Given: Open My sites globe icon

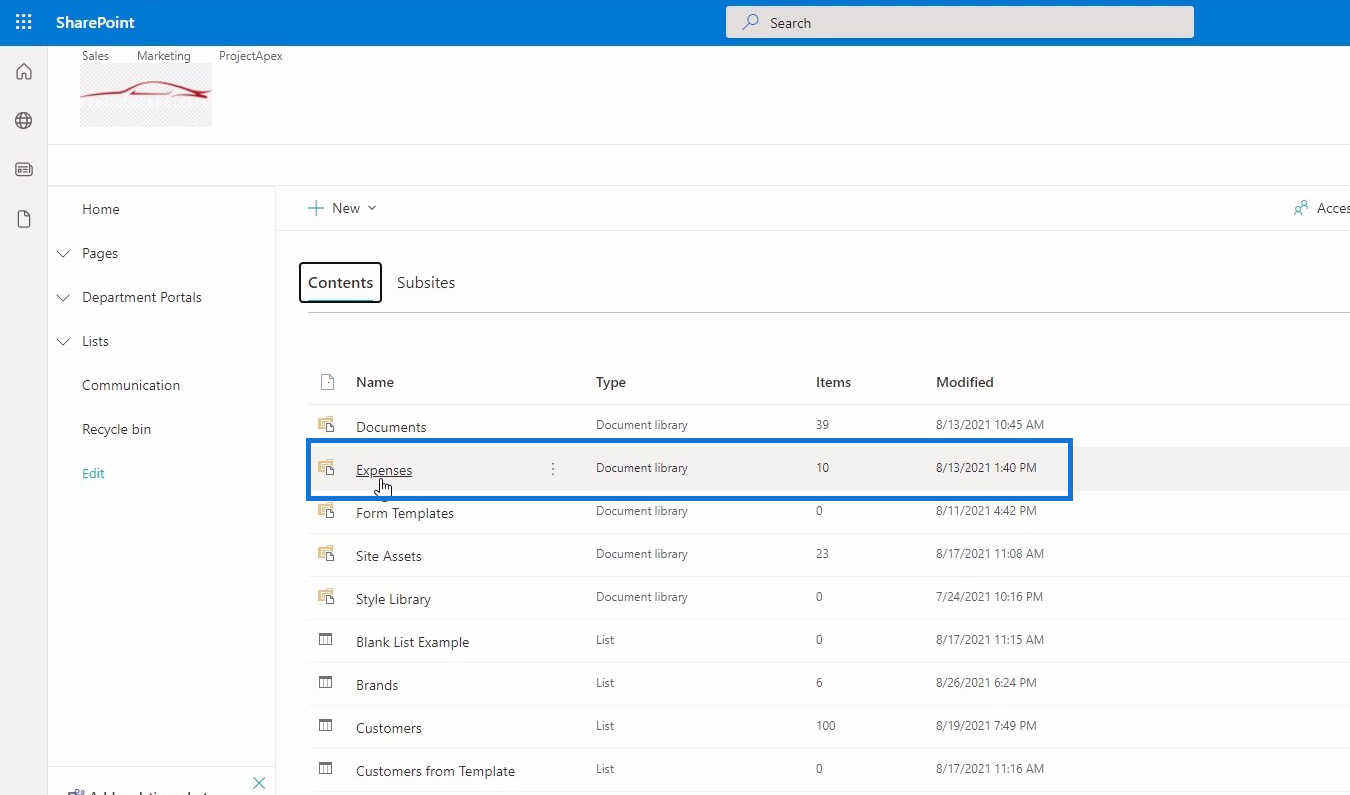Looking at the screenshot, I should [x=24, y=121].
